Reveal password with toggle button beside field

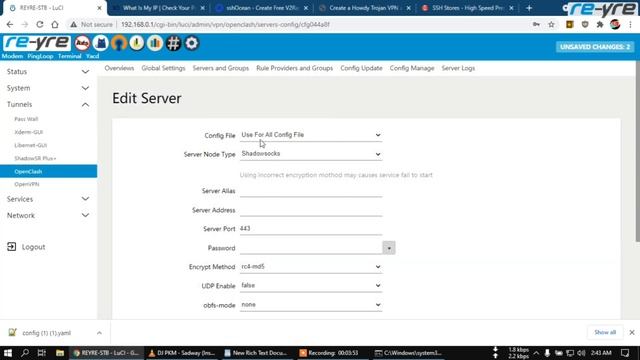(x=389, y=248)
